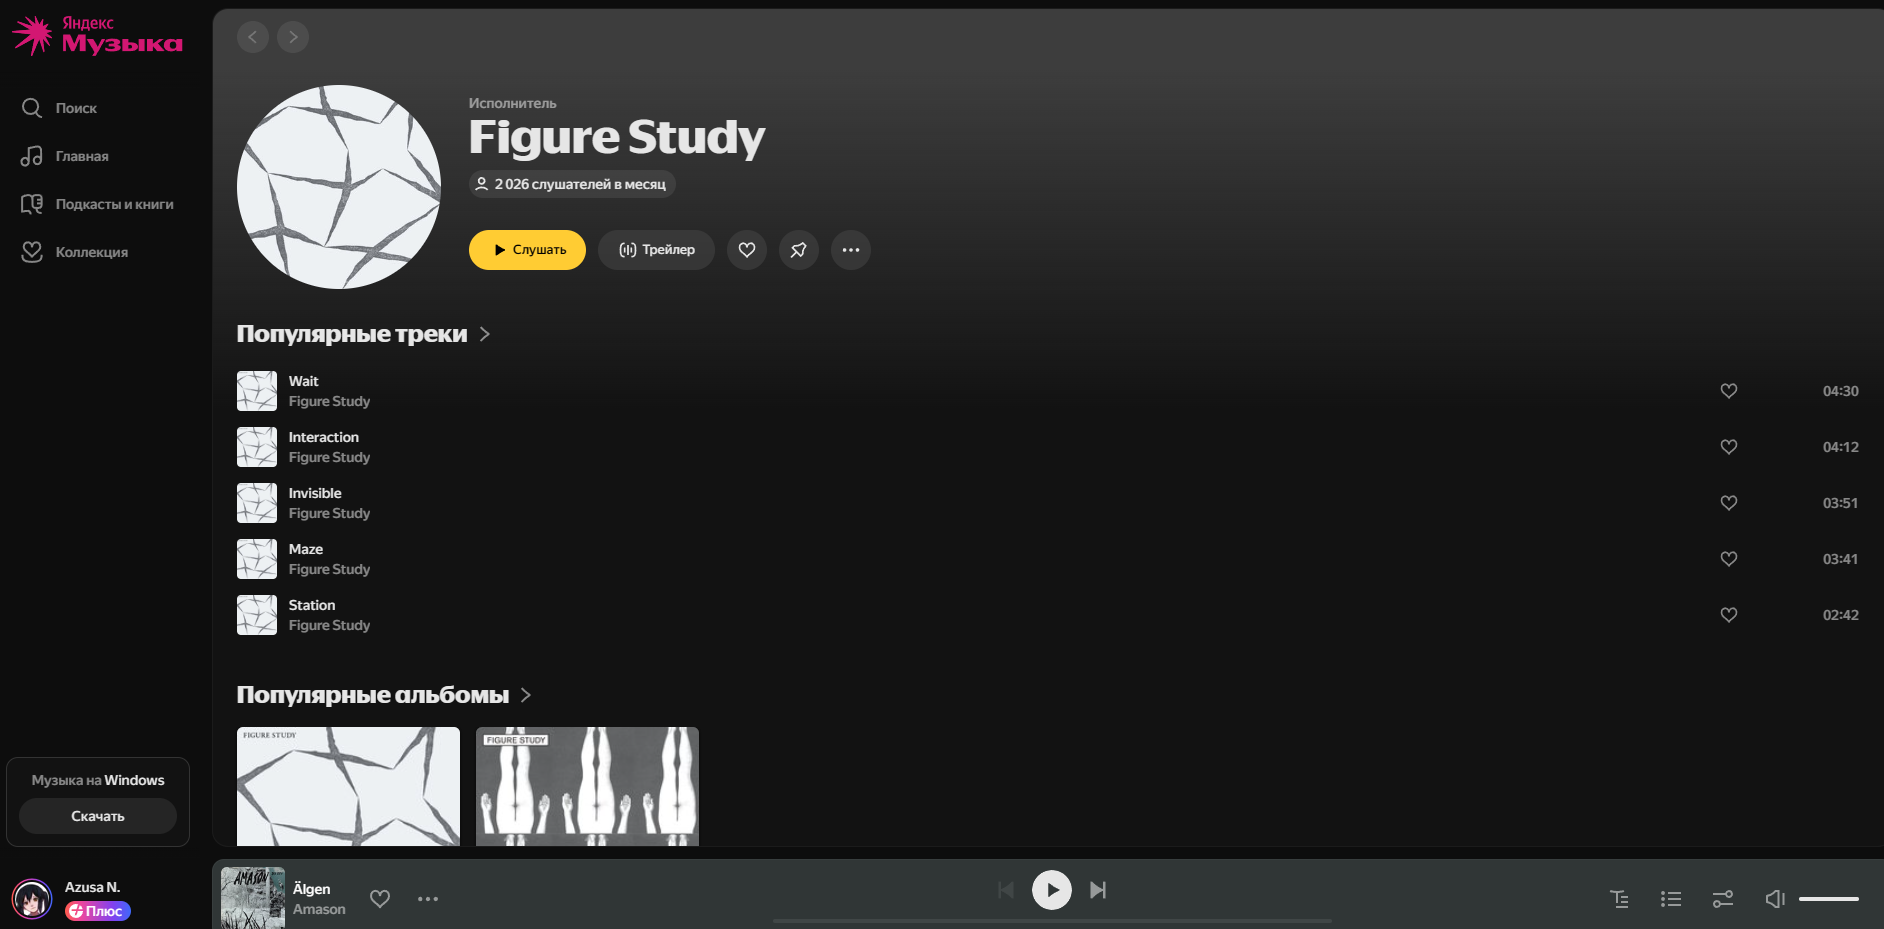
Task: Click the Invisible track cover
Action: 257,503
